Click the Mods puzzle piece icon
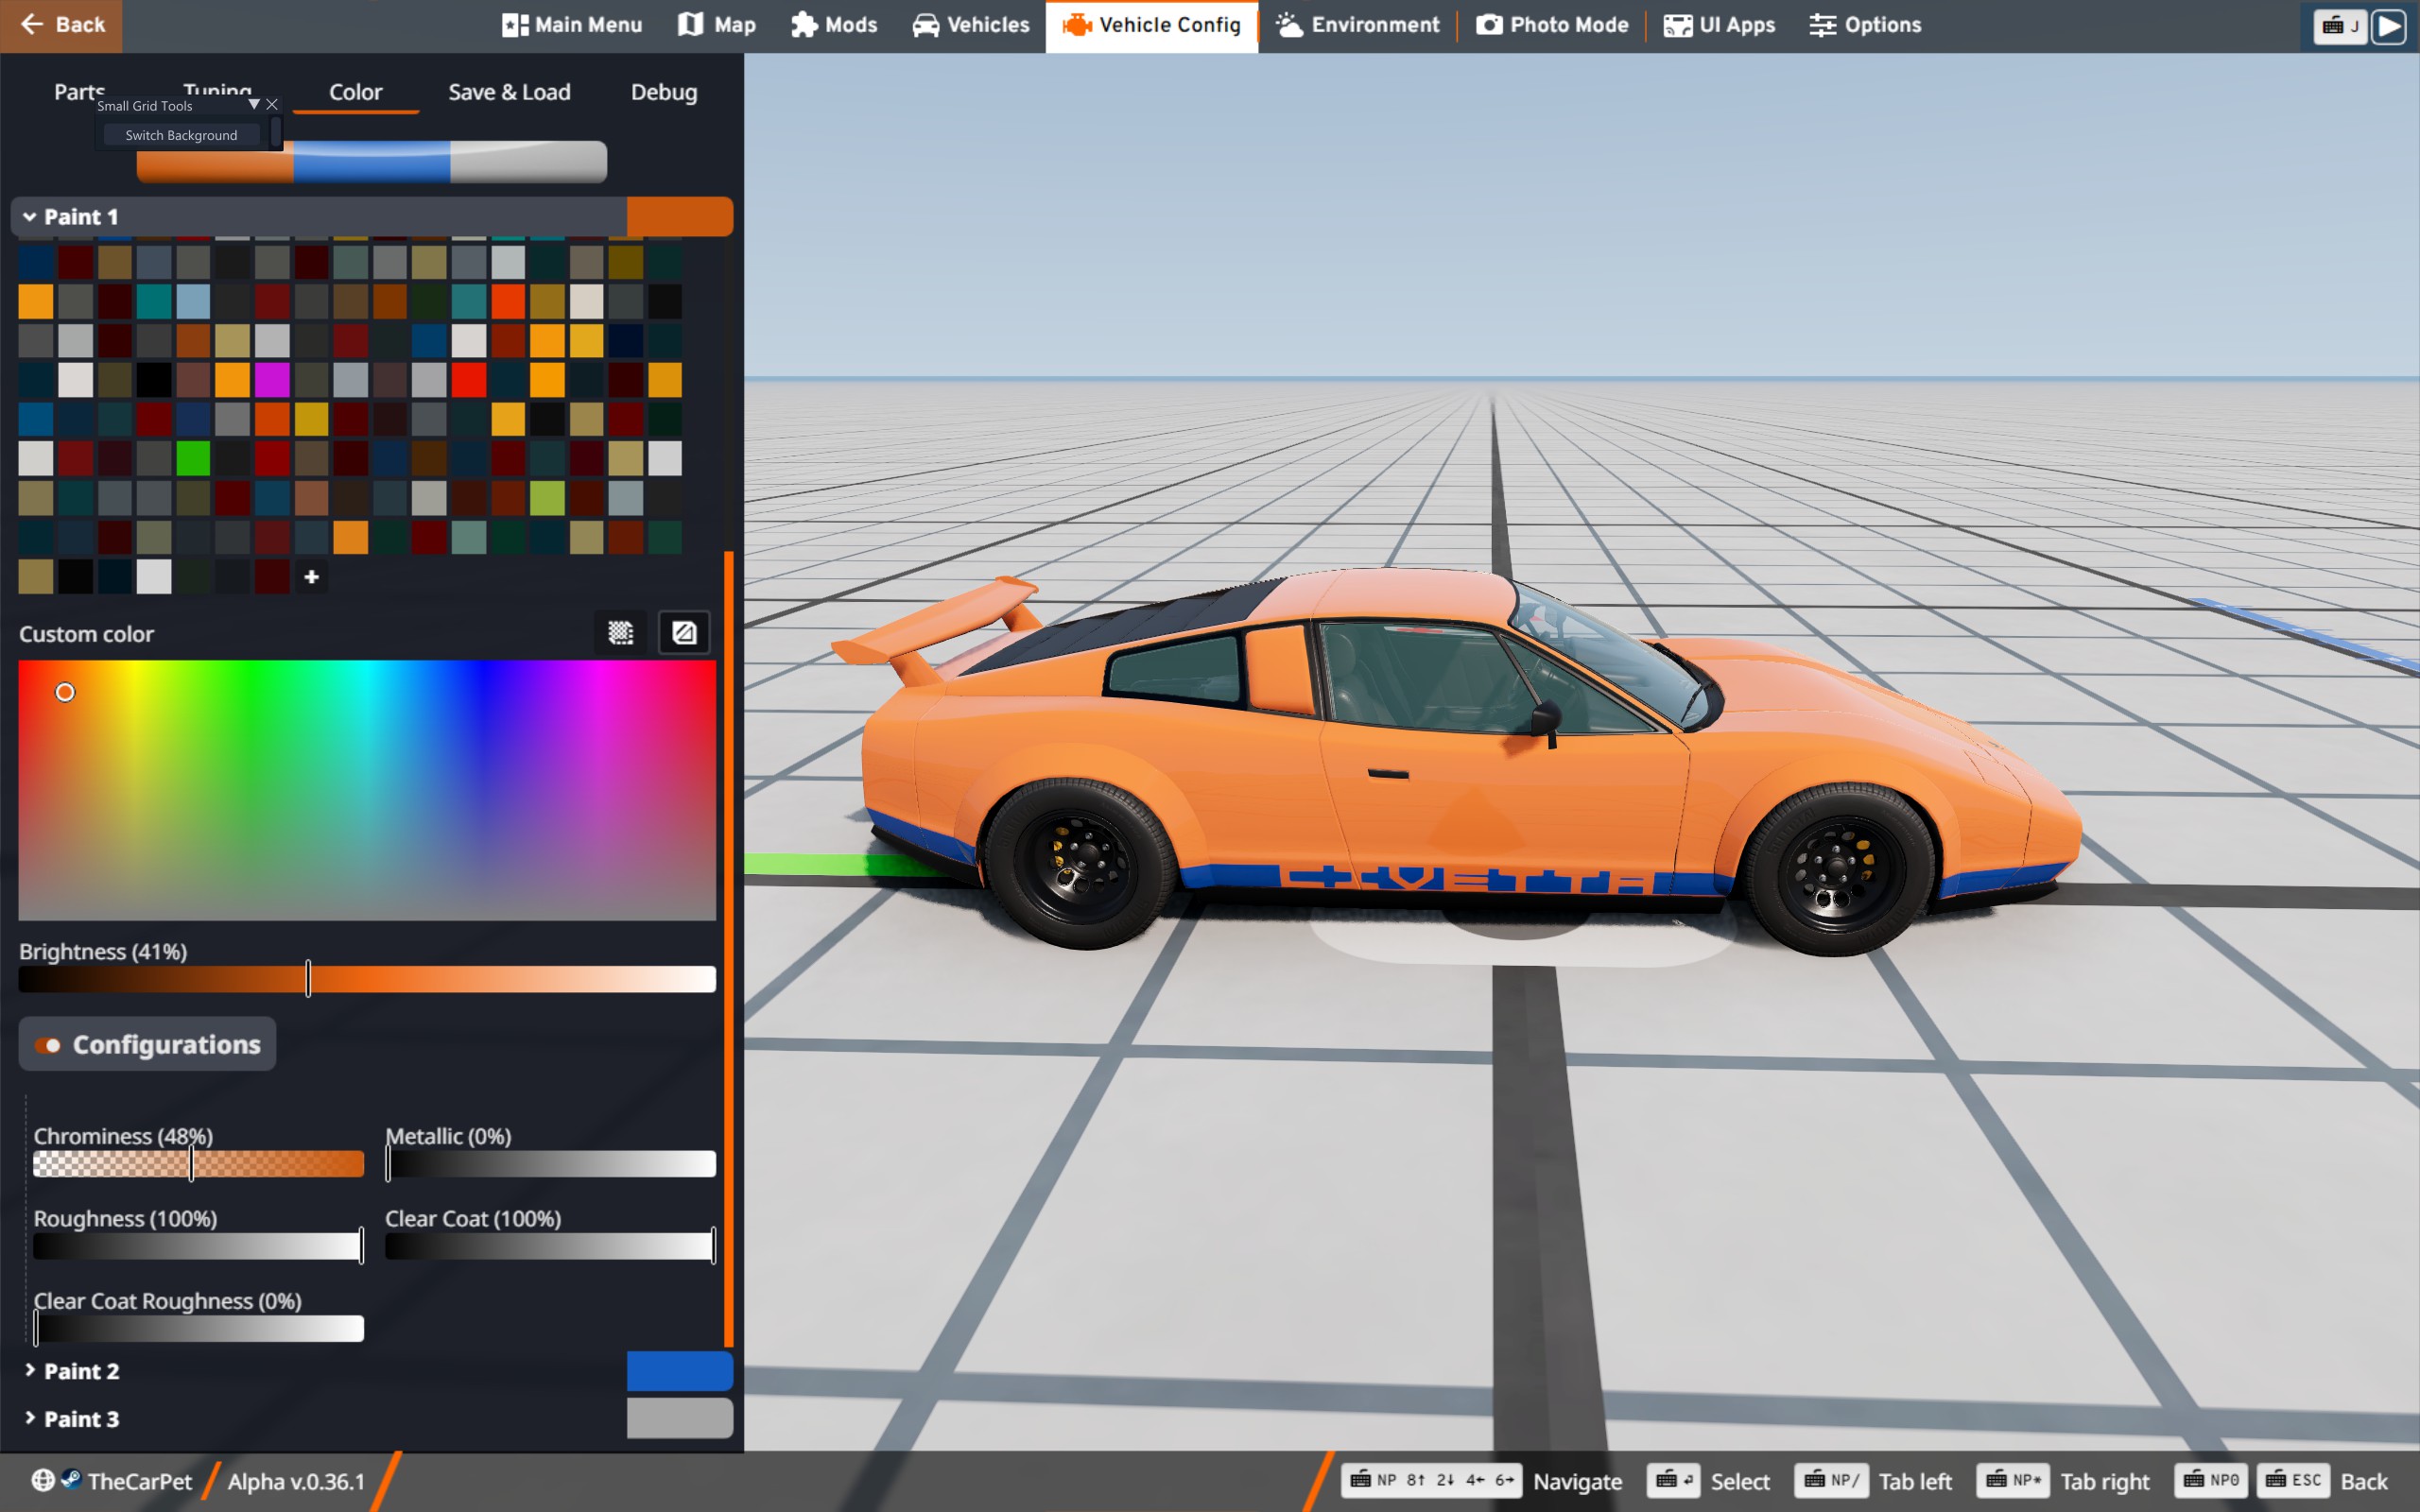The height and width of the screenshot is (1512, 2420). point(804,25)
